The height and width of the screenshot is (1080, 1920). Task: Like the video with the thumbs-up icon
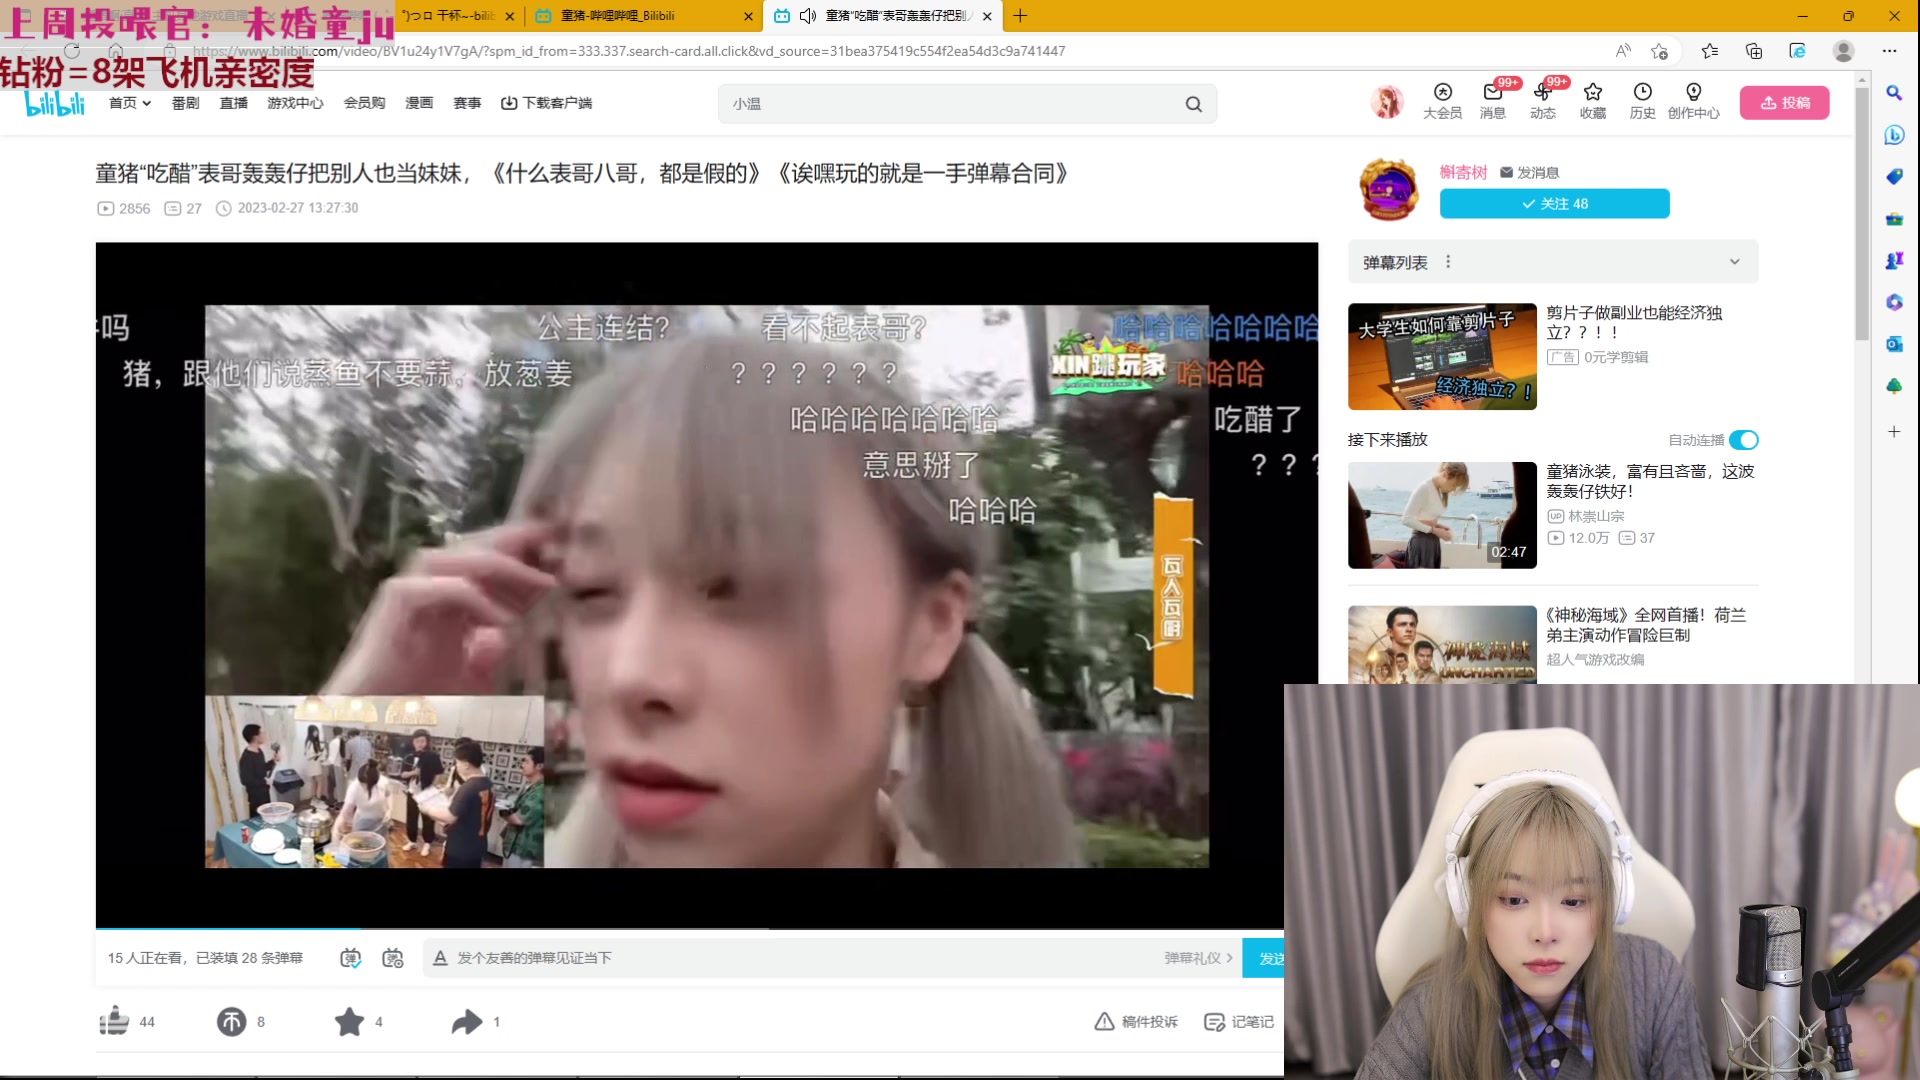114,1022
